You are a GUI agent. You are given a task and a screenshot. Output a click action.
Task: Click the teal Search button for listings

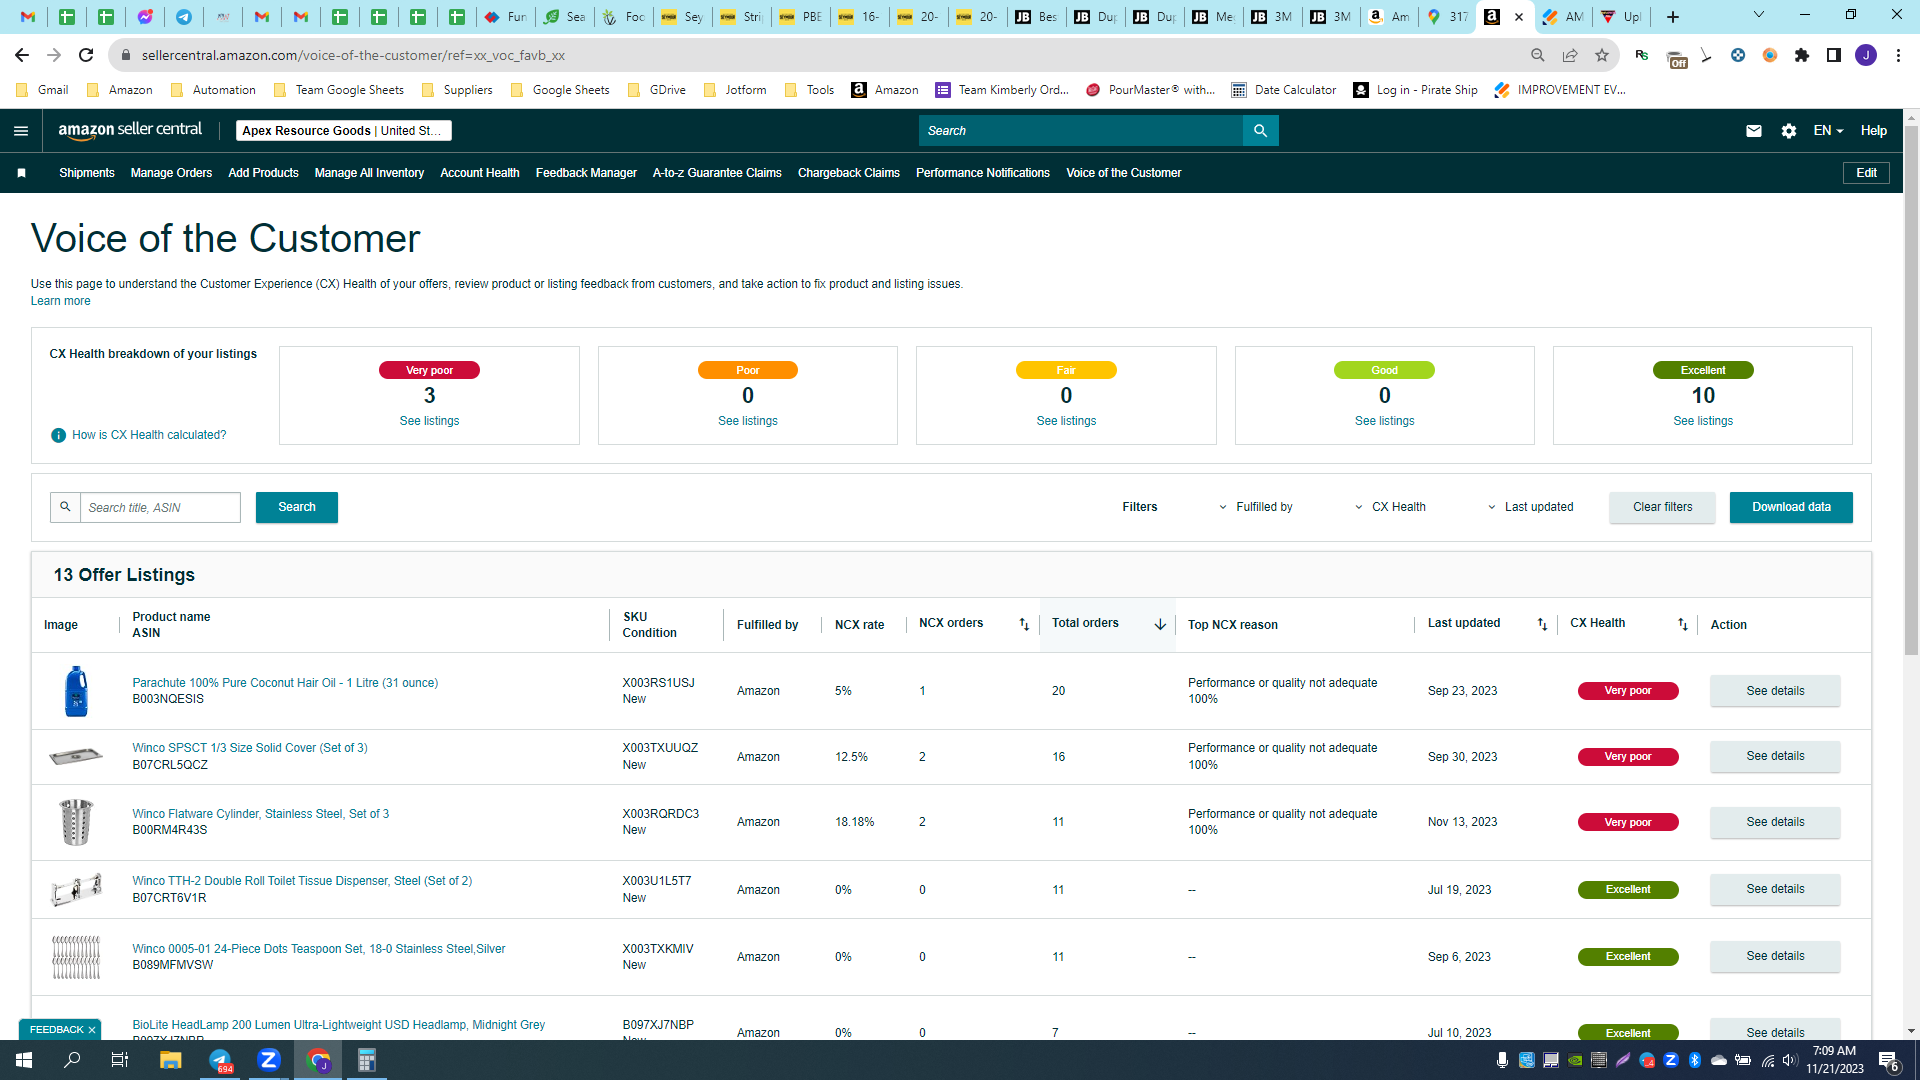click(x=297, y=507)
